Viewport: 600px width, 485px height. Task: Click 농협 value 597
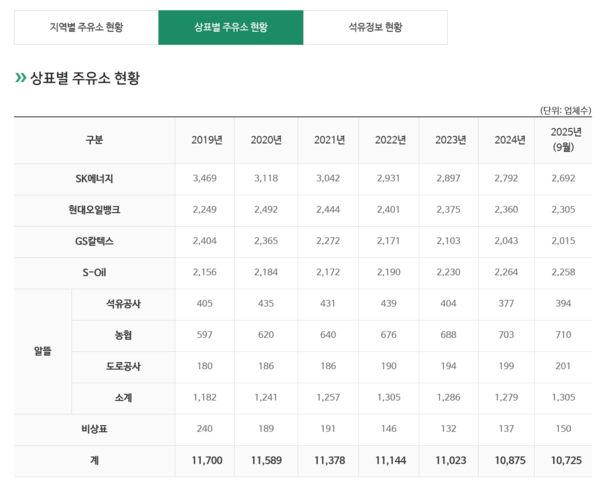point(205,335)
